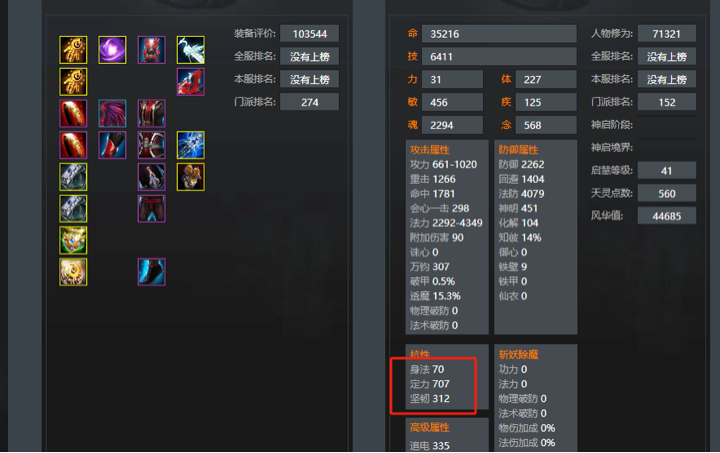Click the 攻击属性 section header

(x=429, y=150)
